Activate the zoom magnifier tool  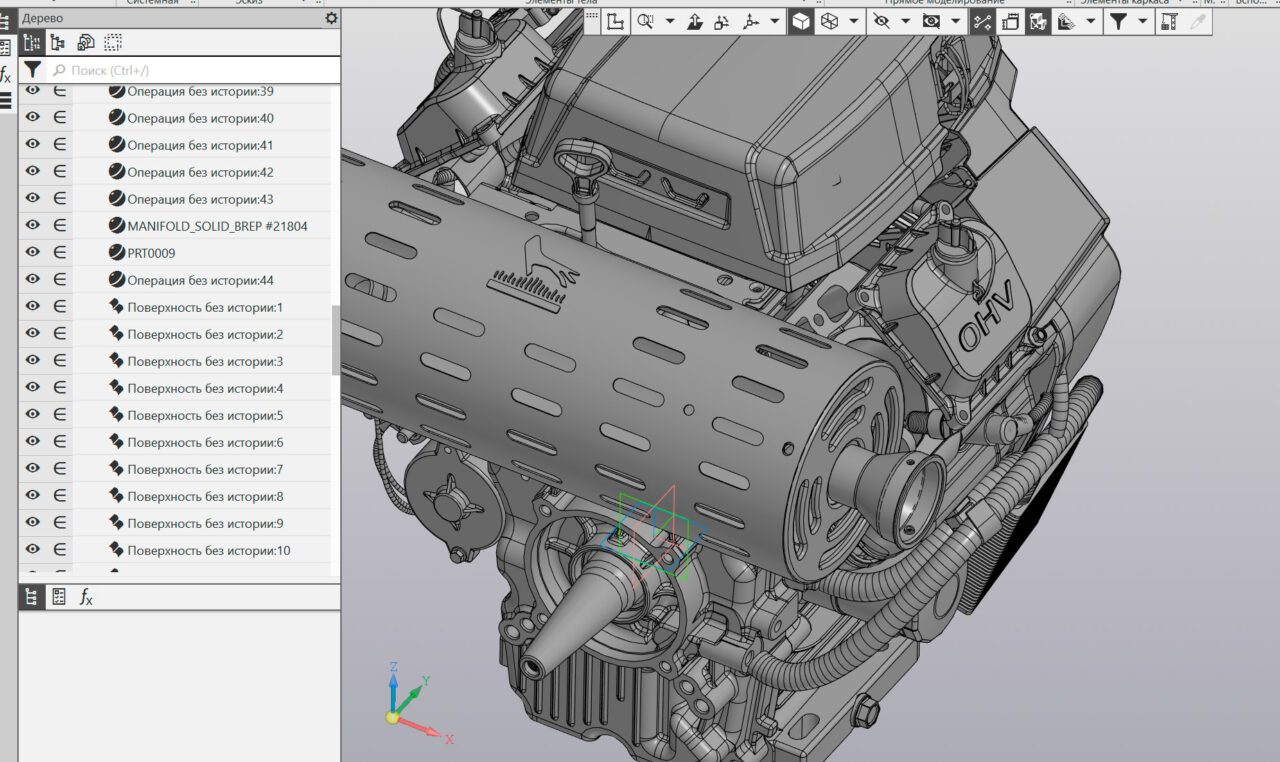(x=646, y=21)
